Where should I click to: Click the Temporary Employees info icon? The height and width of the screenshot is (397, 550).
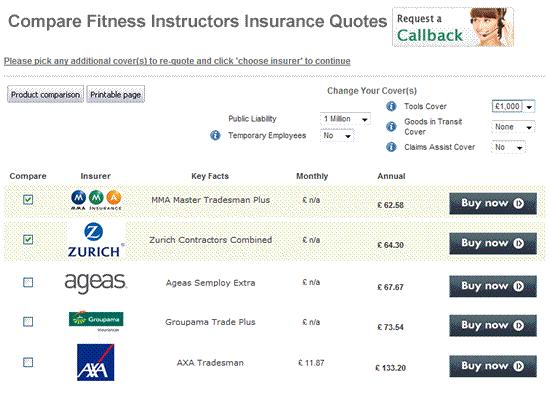pos(215,135)
